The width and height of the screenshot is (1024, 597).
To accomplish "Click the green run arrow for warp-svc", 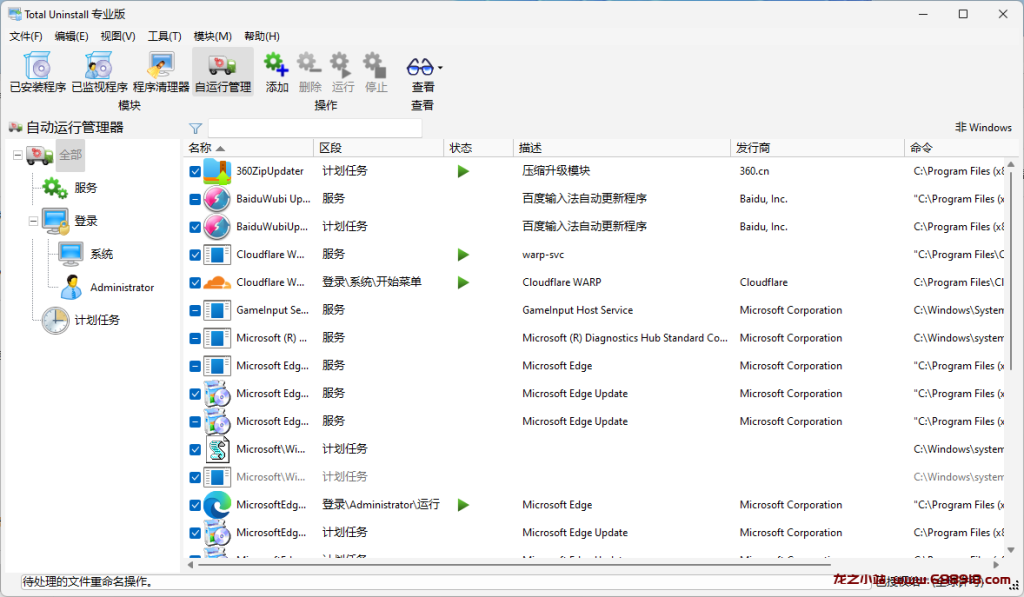I will (463, 255).
